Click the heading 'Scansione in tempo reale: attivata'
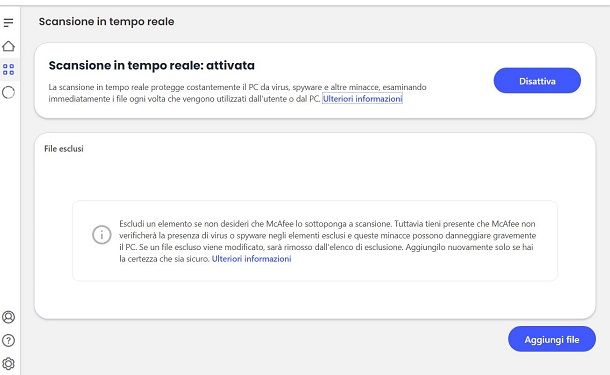610x375 pixels. click(152, 65)
